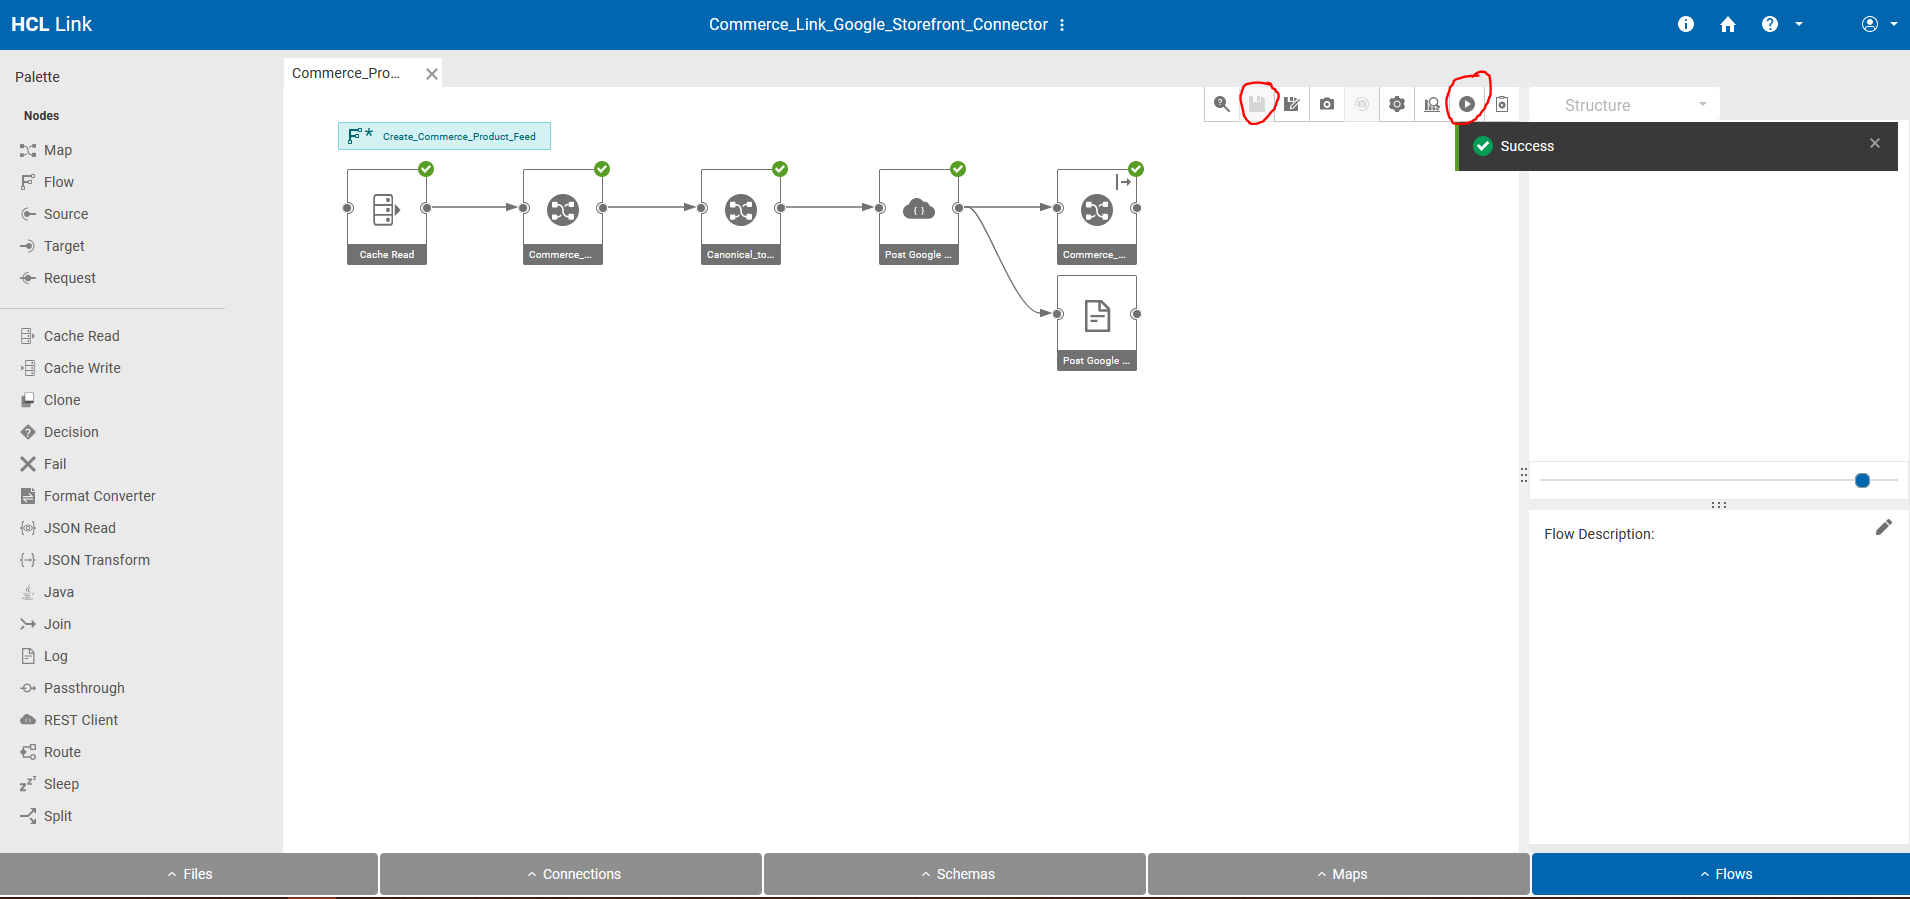Select the Canonical_to... map node
The height and width of the screenshot is (899, 1910).
[741, 216]
